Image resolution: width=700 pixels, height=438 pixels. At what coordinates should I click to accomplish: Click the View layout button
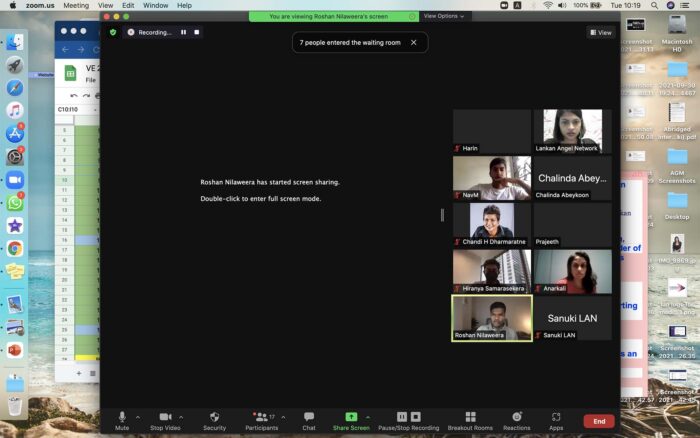click(600, 33)
